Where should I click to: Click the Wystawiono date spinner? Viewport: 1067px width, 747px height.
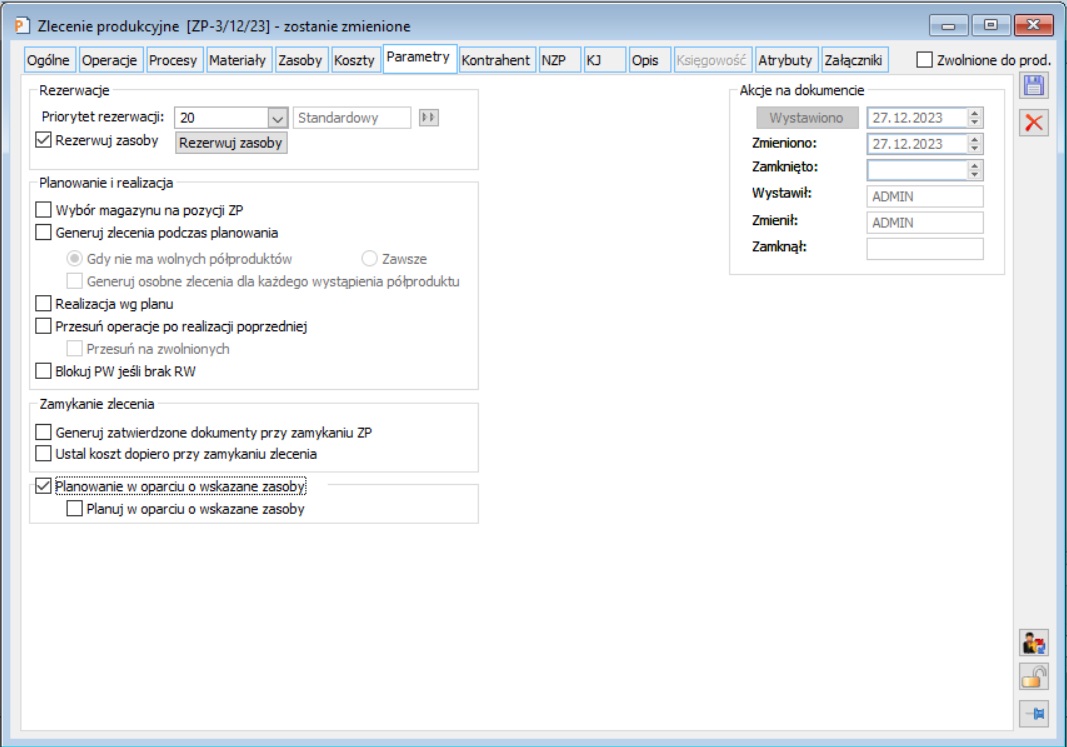coord(974,118)
